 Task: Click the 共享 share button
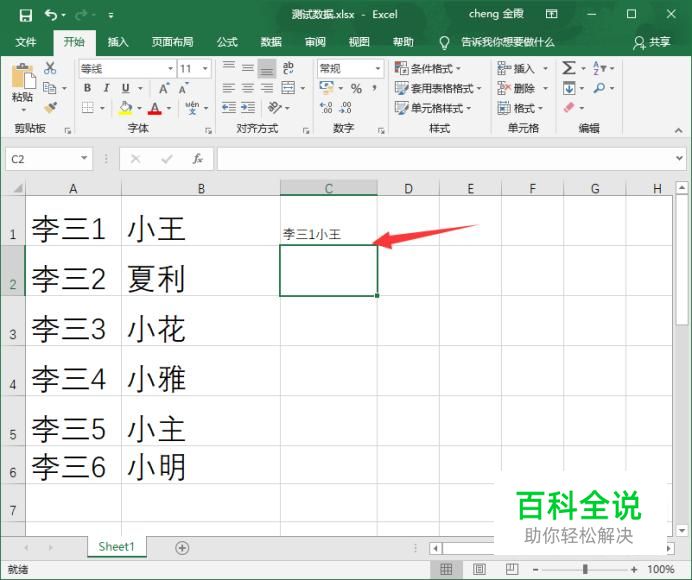coord(652,42)
